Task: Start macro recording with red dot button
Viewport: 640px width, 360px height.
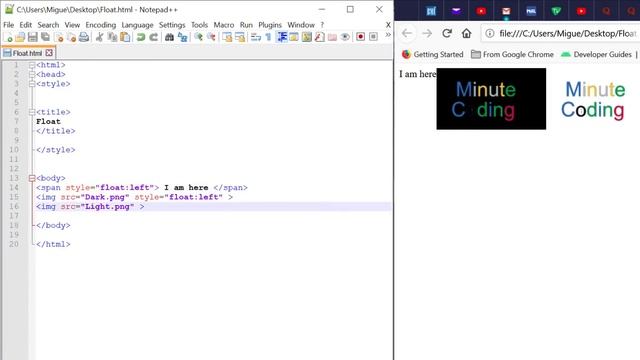Action: [x=360, y=37]
